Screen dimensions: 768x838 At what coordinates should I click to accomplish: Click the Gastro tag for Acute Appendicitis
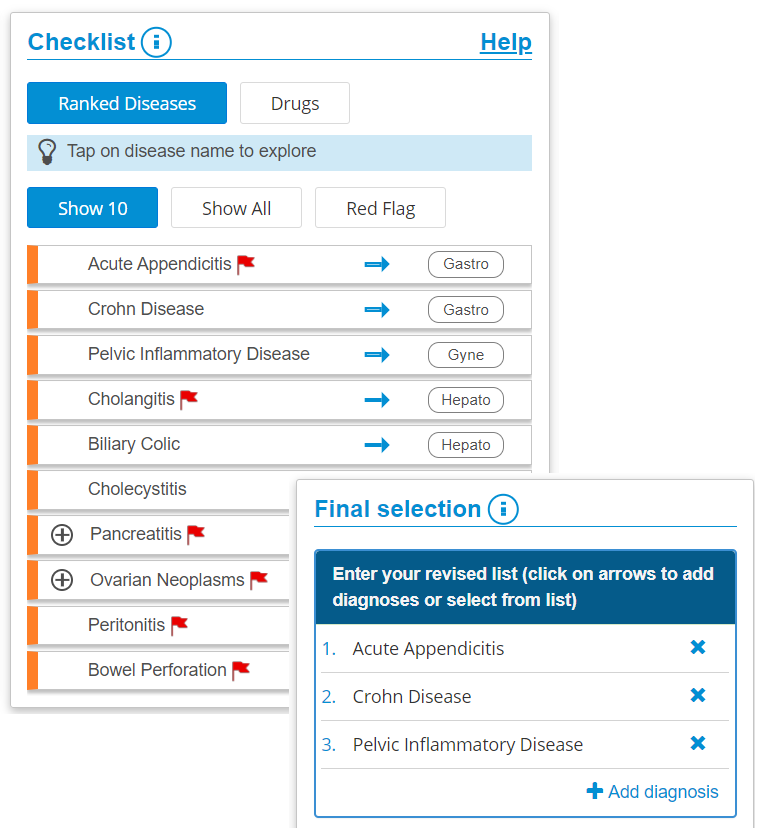466,264
